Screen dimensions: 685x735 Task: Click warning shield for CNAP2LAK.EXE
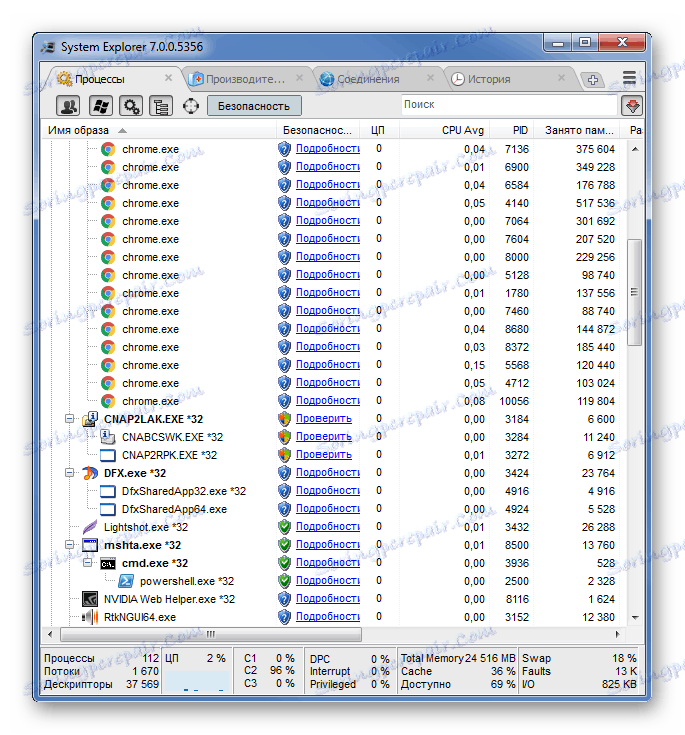click(284, 419)
